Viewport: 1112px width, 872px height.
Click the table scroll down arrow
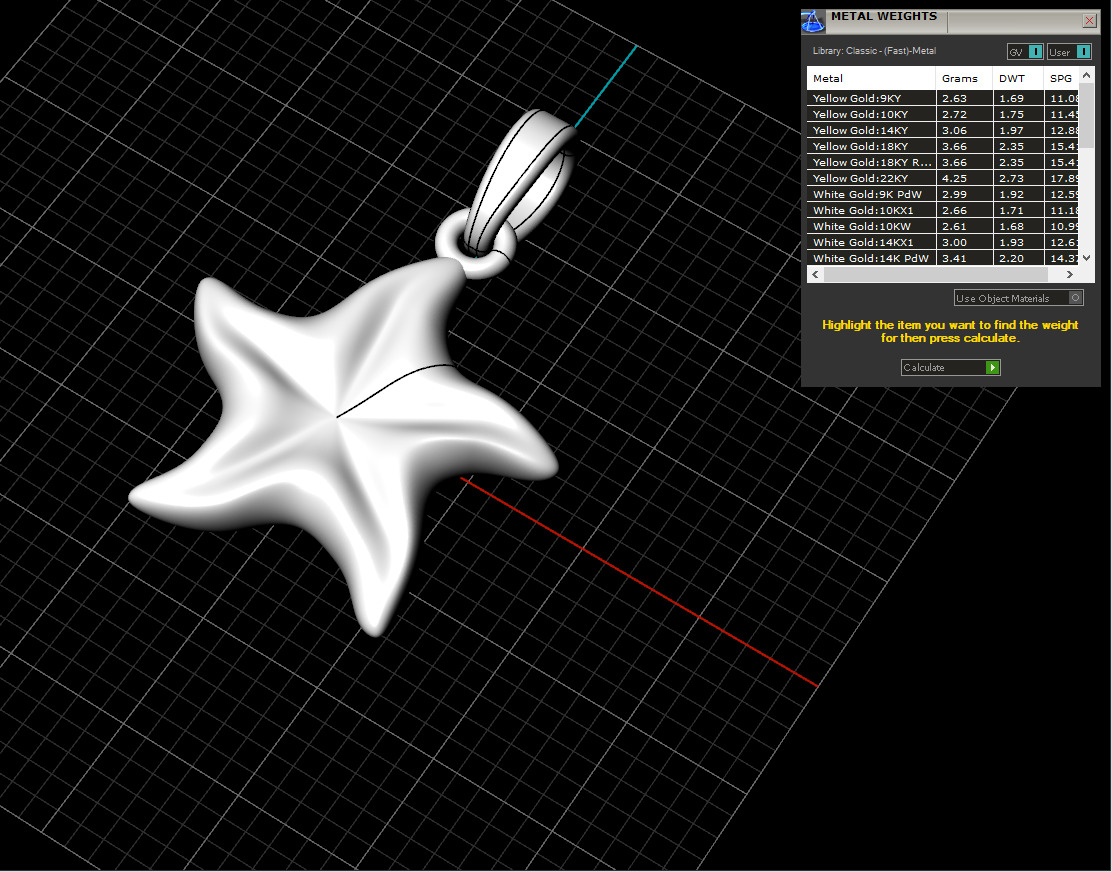[x=1086, y=258]
